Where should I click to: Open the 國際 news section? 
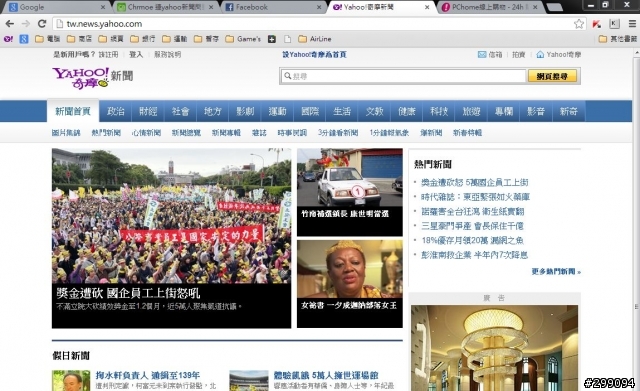coord(309,111)
